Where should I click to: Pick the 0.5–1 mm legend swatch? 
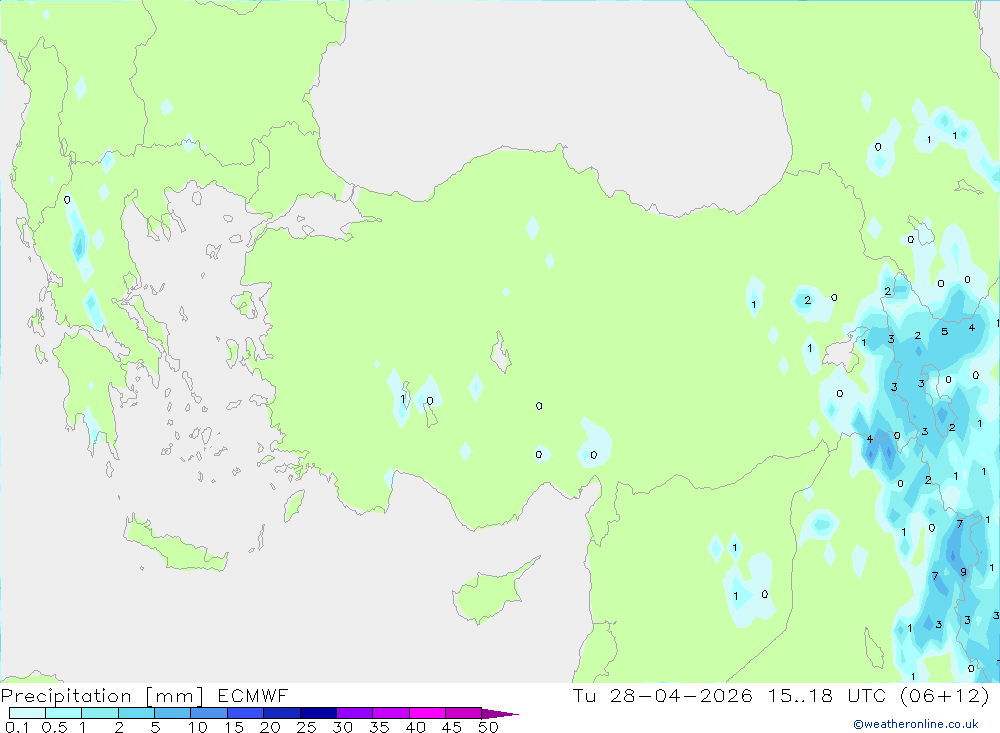tap(64, 713)
